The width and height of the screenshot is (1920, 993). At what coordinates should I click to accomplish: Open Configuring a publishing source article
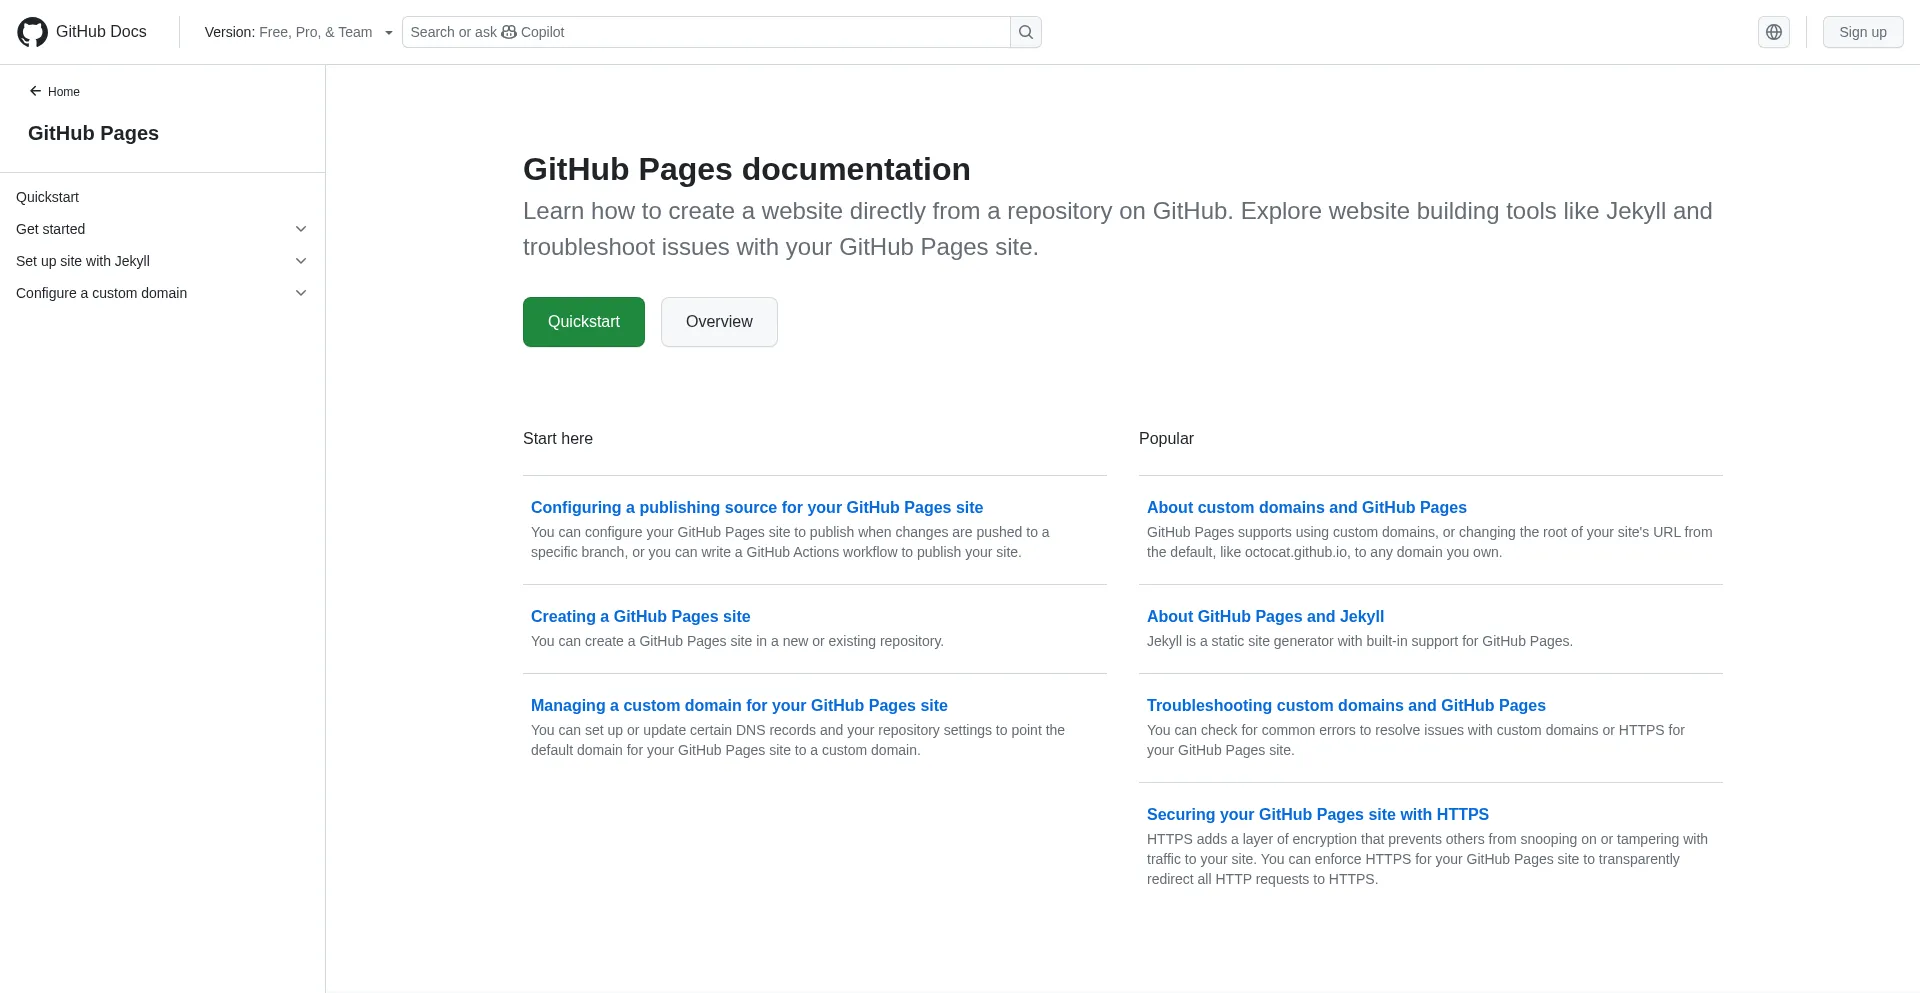(756, 507)
